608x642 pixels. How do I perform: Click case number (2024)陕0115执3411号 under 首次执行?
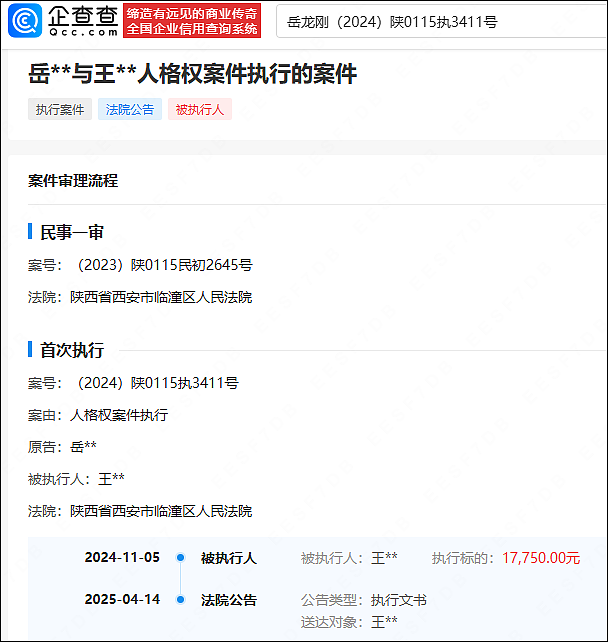click(158, 383)
